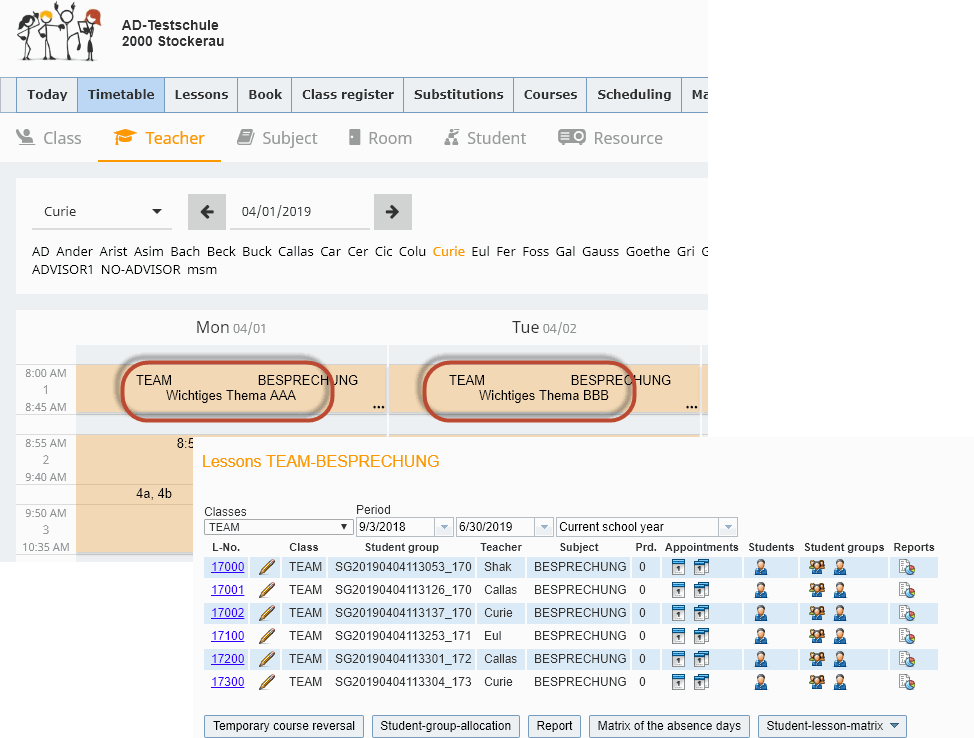Open second appointment icon for lesson 17100
The width and height of the screenshot is (974, 738).
click(x=701, y=636)
